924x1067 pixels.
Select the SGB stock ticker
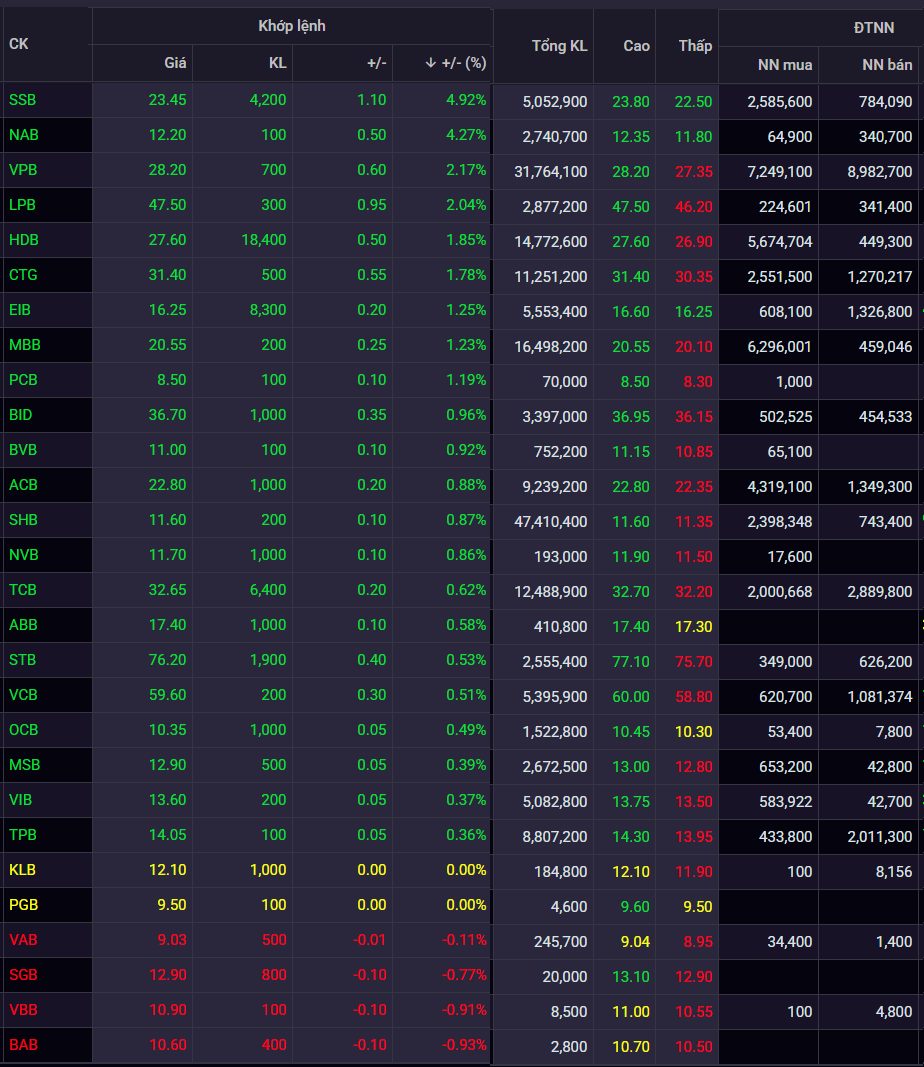coord(23,975)
